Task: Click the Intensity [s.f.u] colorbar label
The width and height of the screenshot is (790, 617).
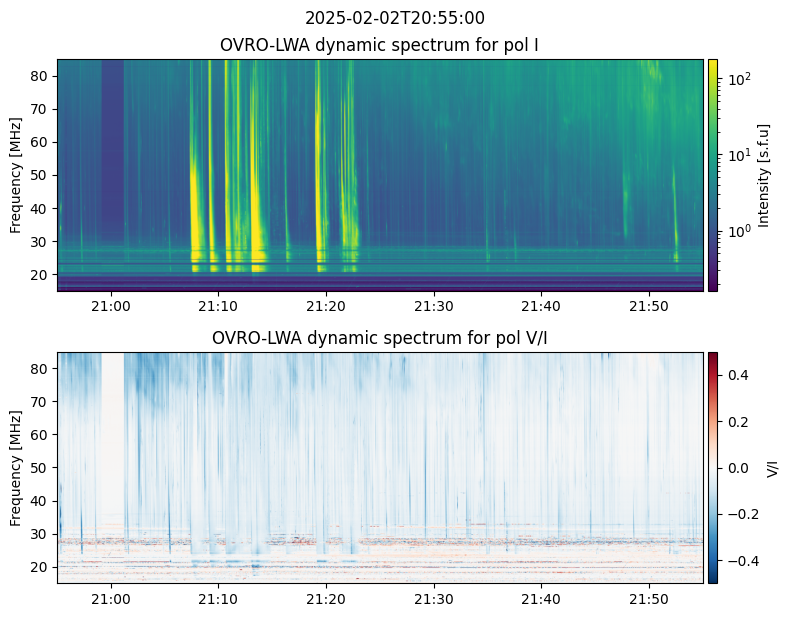Action: 764,175
